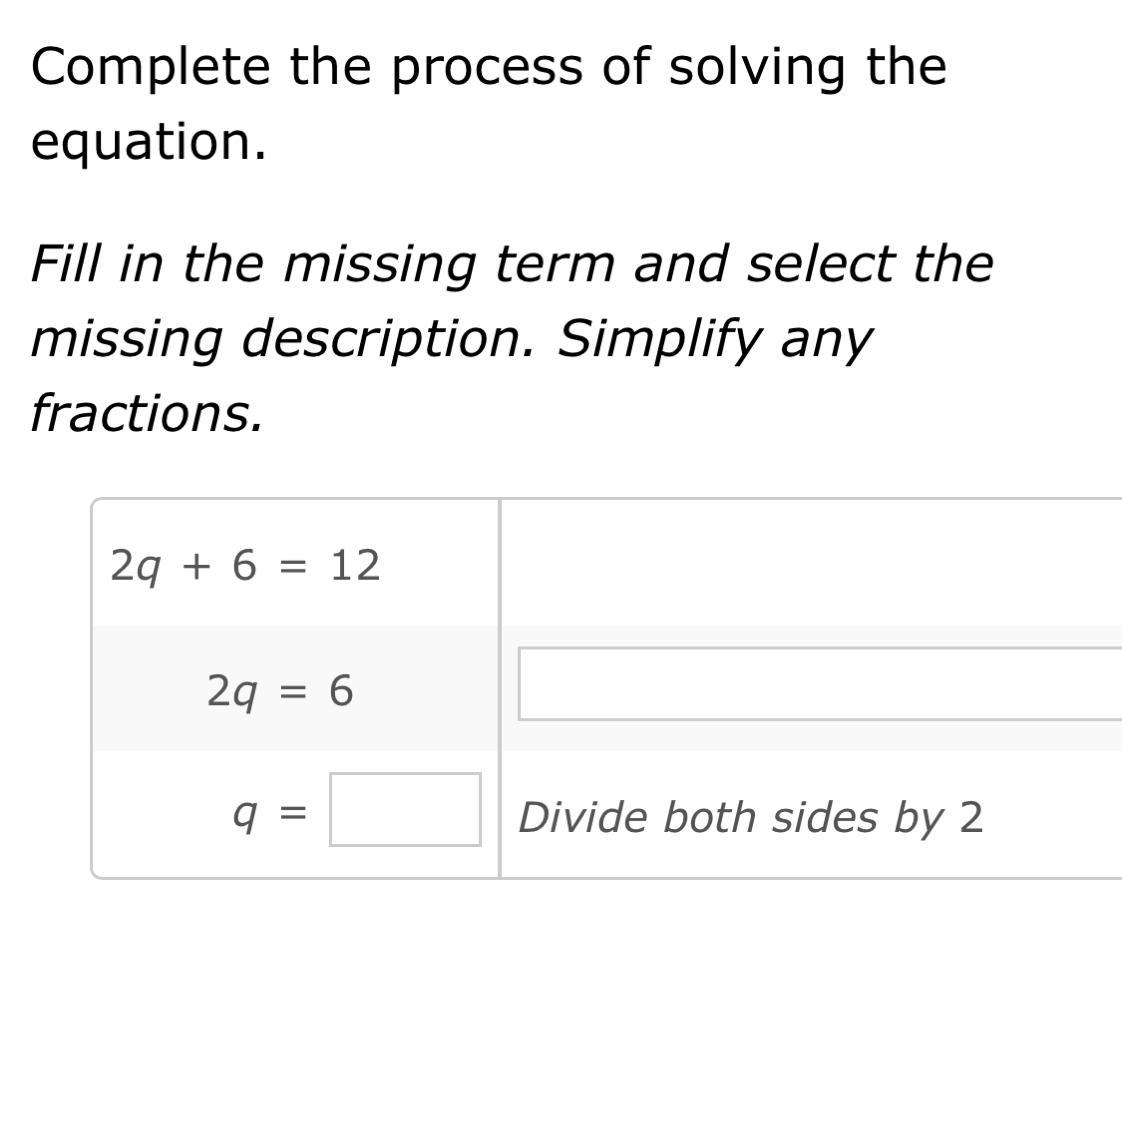Click the italic phrase 'Simplify any'
The image size is (1122, 1123).
point(714,340)
